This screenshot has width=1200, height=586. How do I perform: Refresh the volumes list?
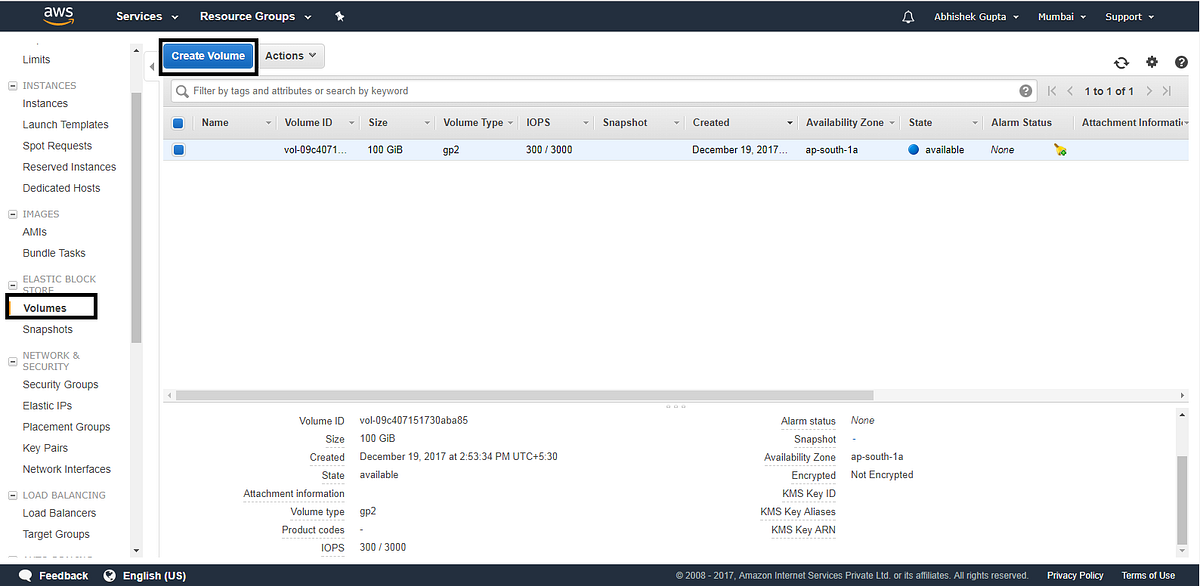[1121, 62]
